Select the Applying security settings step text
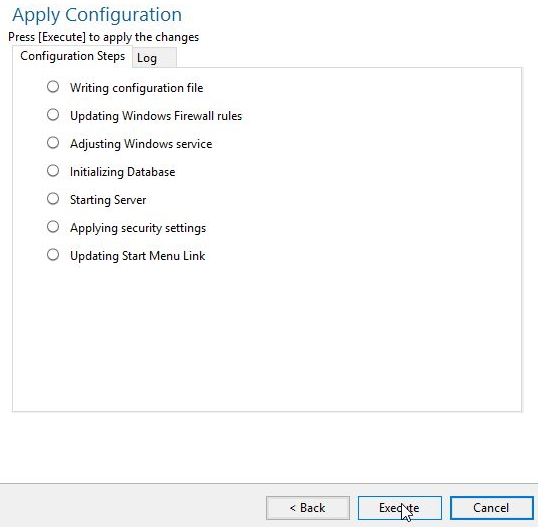This screenshot has height=527, width=538. coord(138,228)
